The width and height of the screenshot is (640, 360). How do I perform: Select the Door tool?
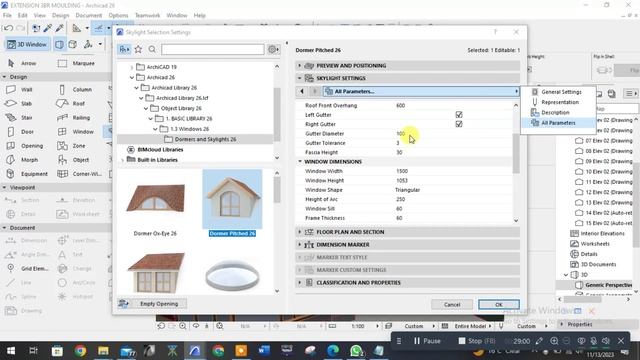pos(20,132)
